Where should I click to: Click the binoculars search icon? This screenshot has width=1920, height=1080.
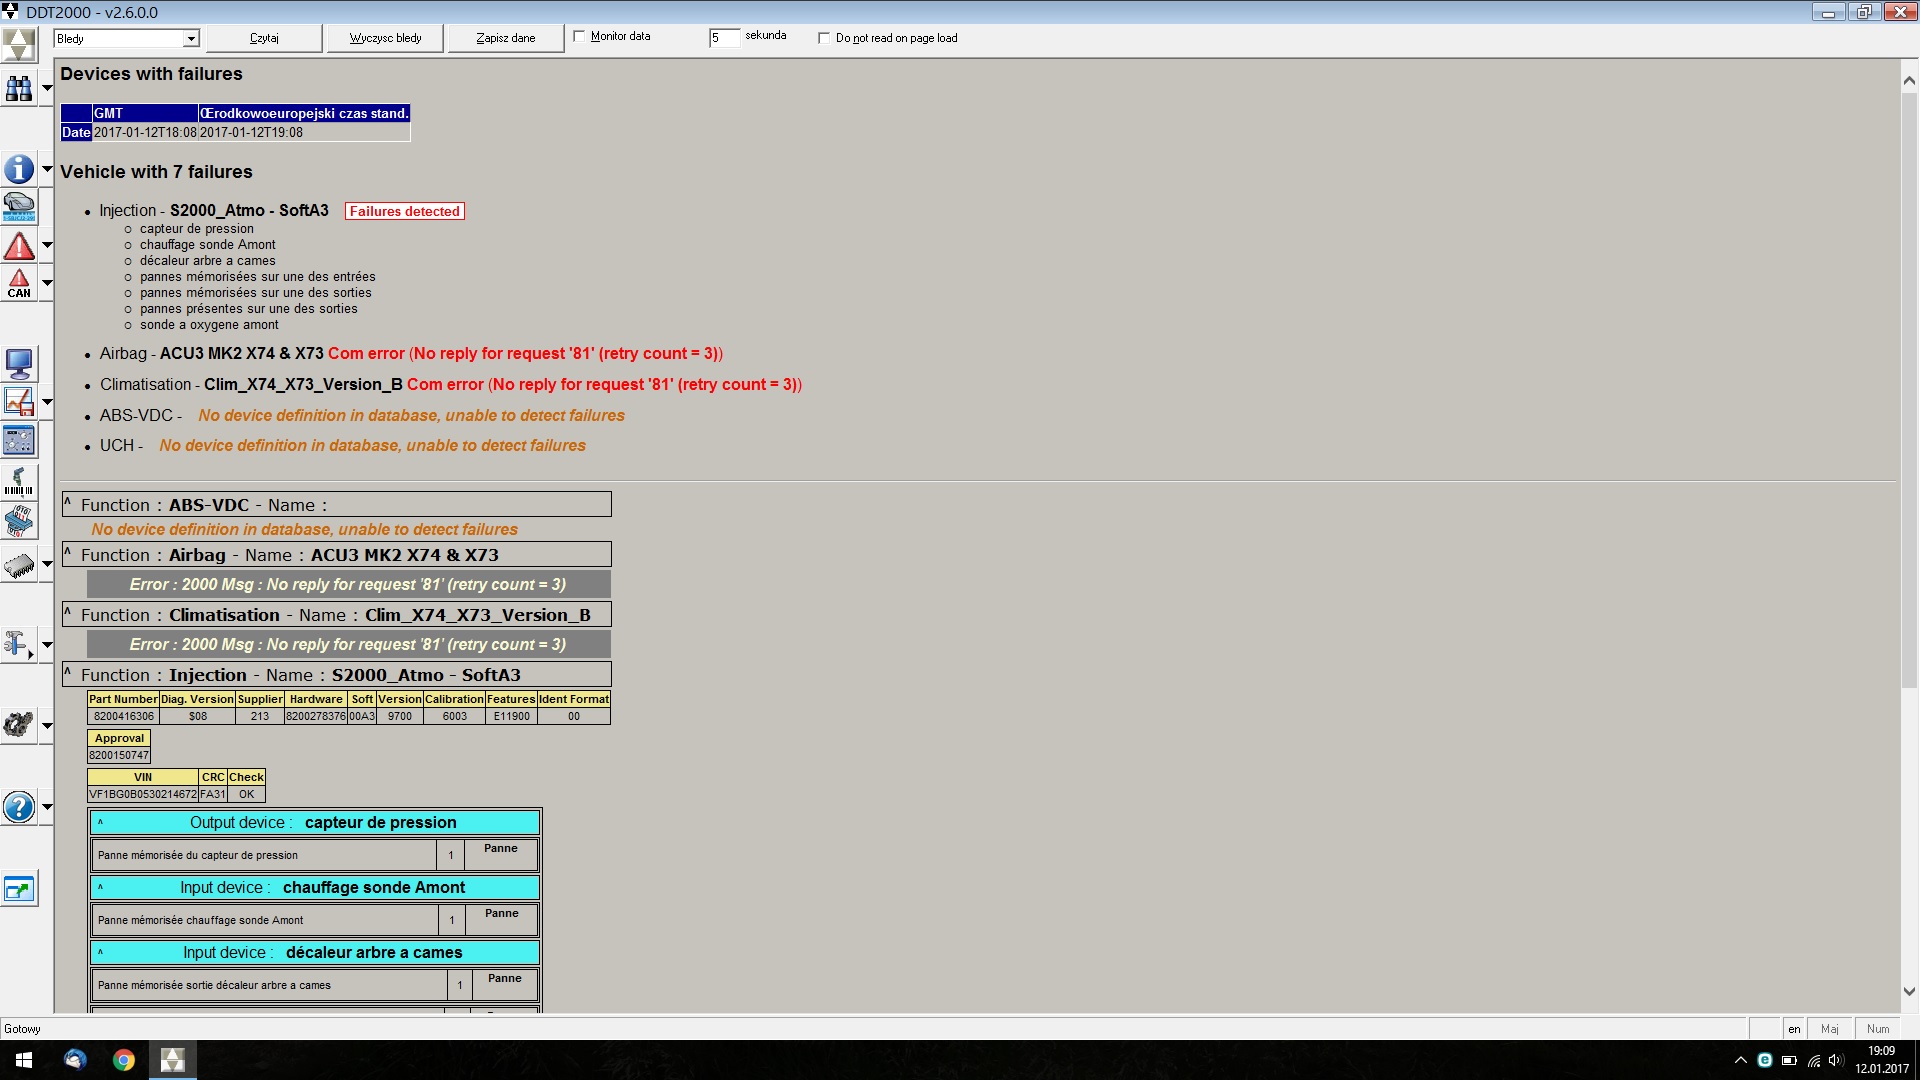click(19, 89)
